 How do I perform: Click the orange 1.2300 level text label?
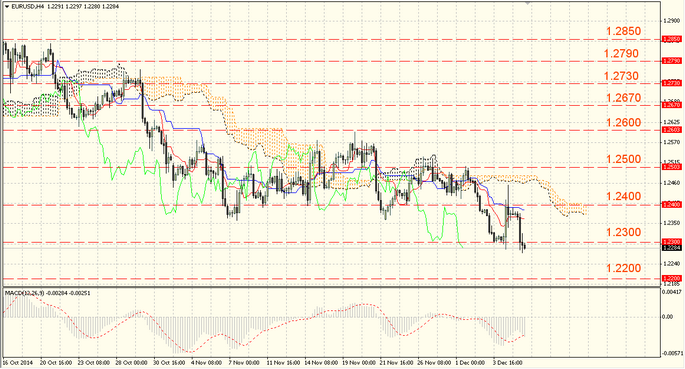click(623, 232)
